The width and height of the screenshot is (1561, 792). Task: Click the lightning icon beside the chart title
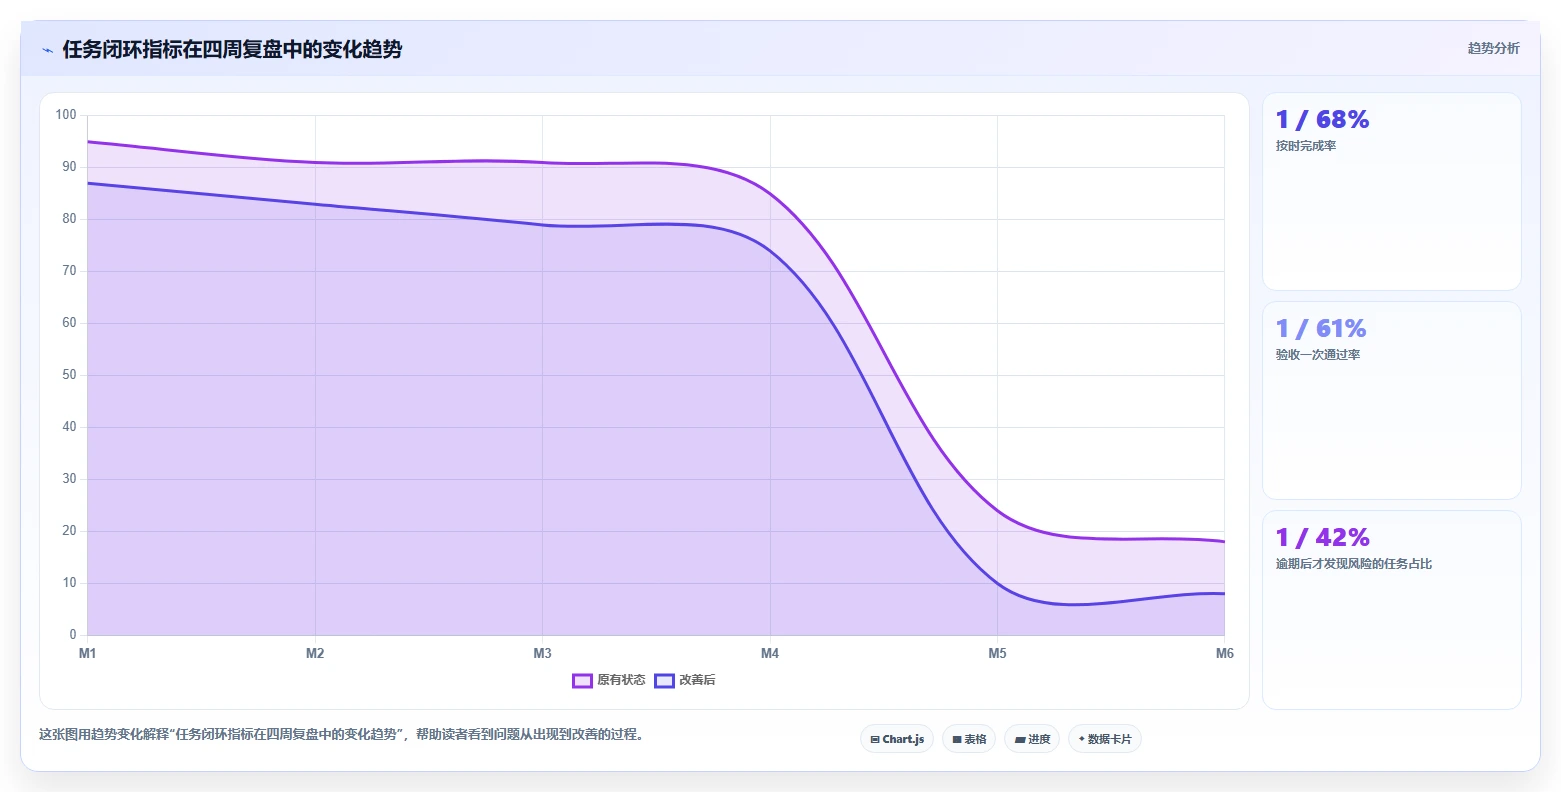pyautogui.click(x=48, y=50)
